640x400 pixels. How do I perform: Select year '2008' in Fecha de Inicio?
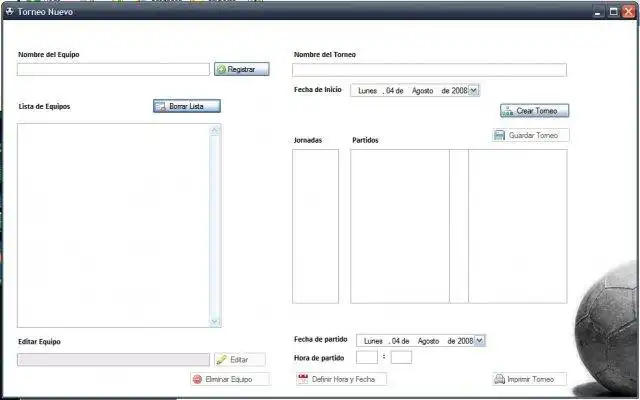(459, 91)
